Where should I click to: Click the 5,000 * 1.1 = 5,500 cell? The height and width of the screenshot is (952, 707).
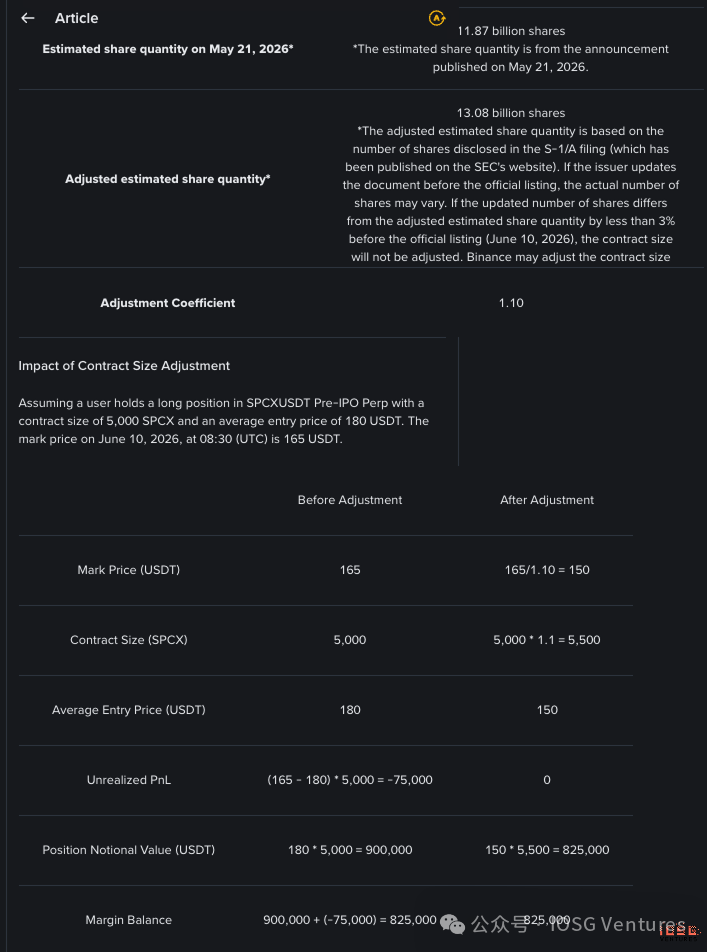[547, 639]
